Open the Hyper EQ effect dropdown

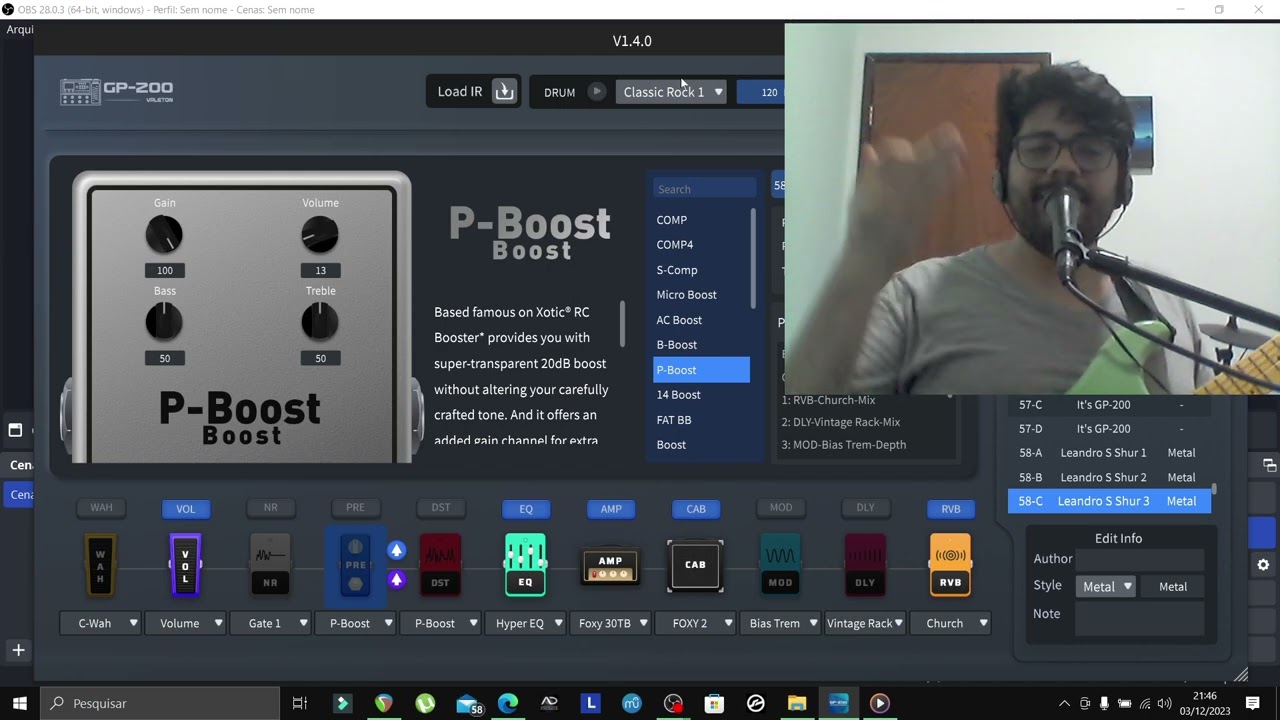pos(525,623)
